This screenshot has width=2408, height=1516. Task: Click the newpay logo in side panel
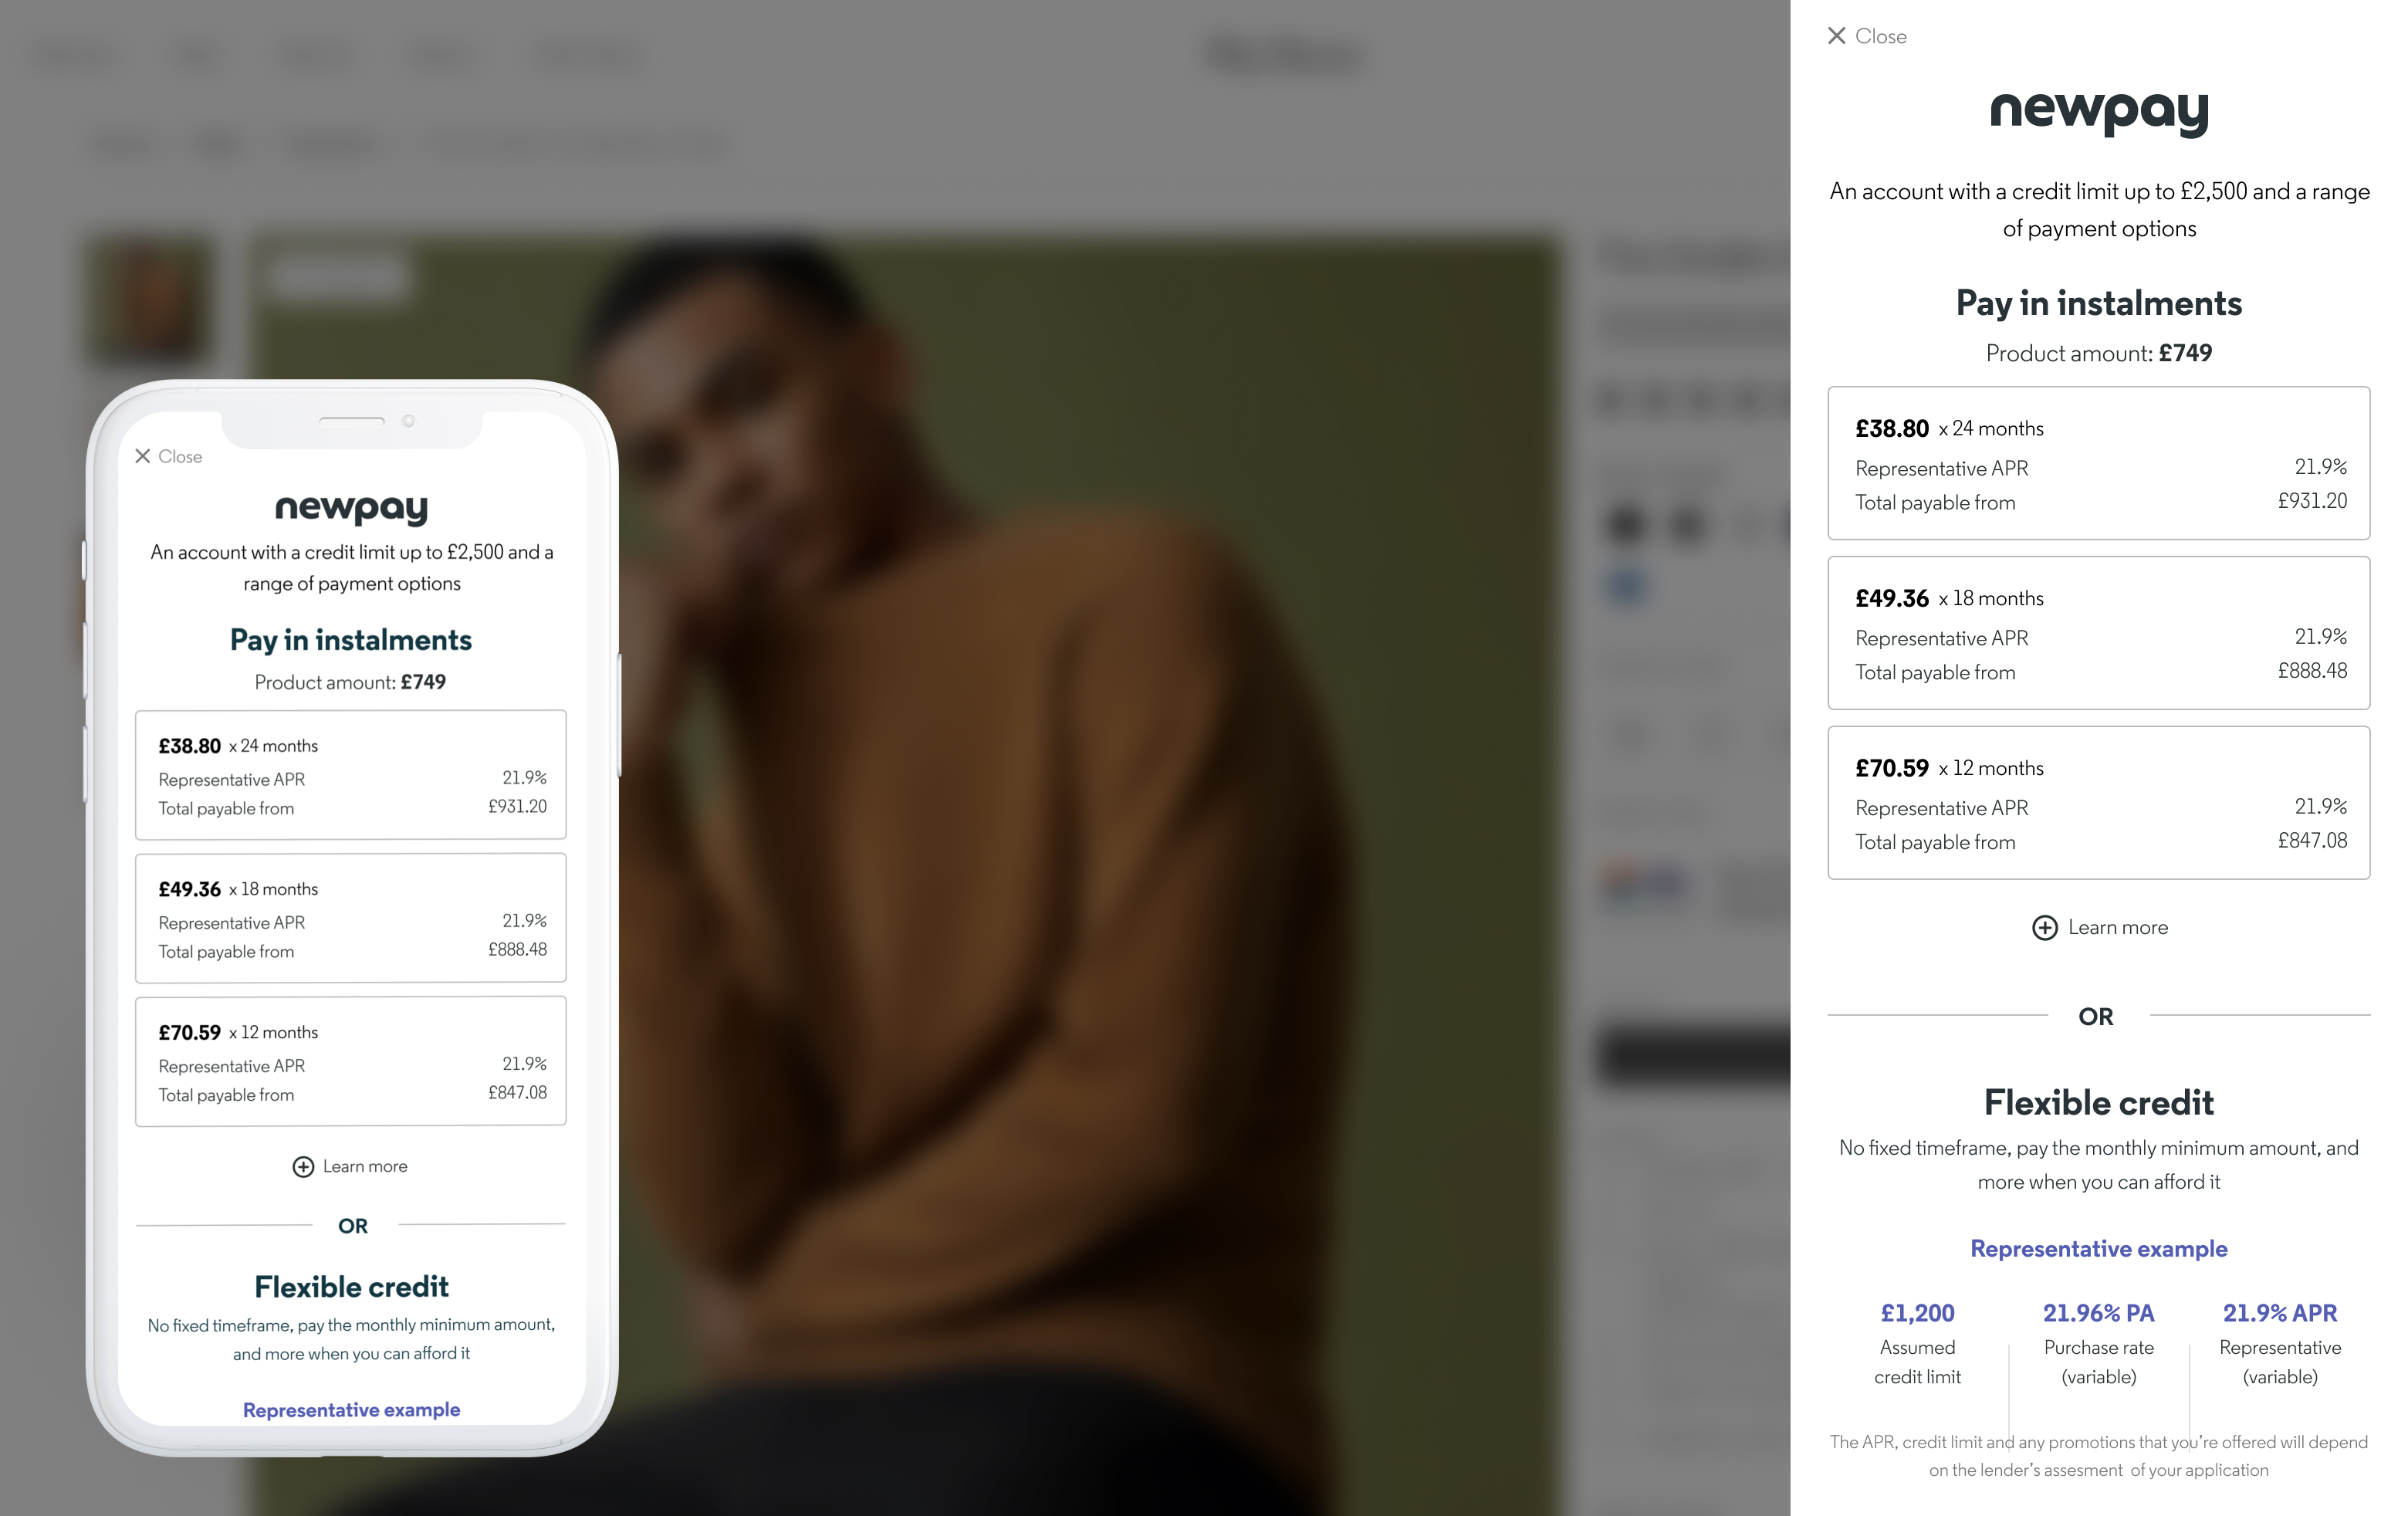pos(2099,113)
